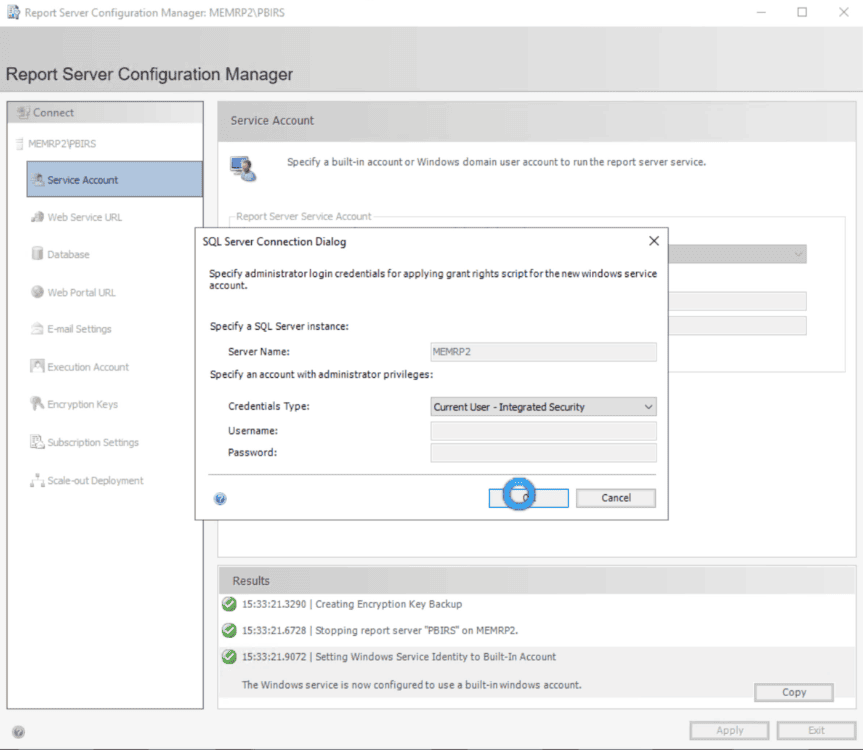The image size is (863, 750).
Task: Close the SQL Server Connection Dialog
Action: (x=653, y=241)
